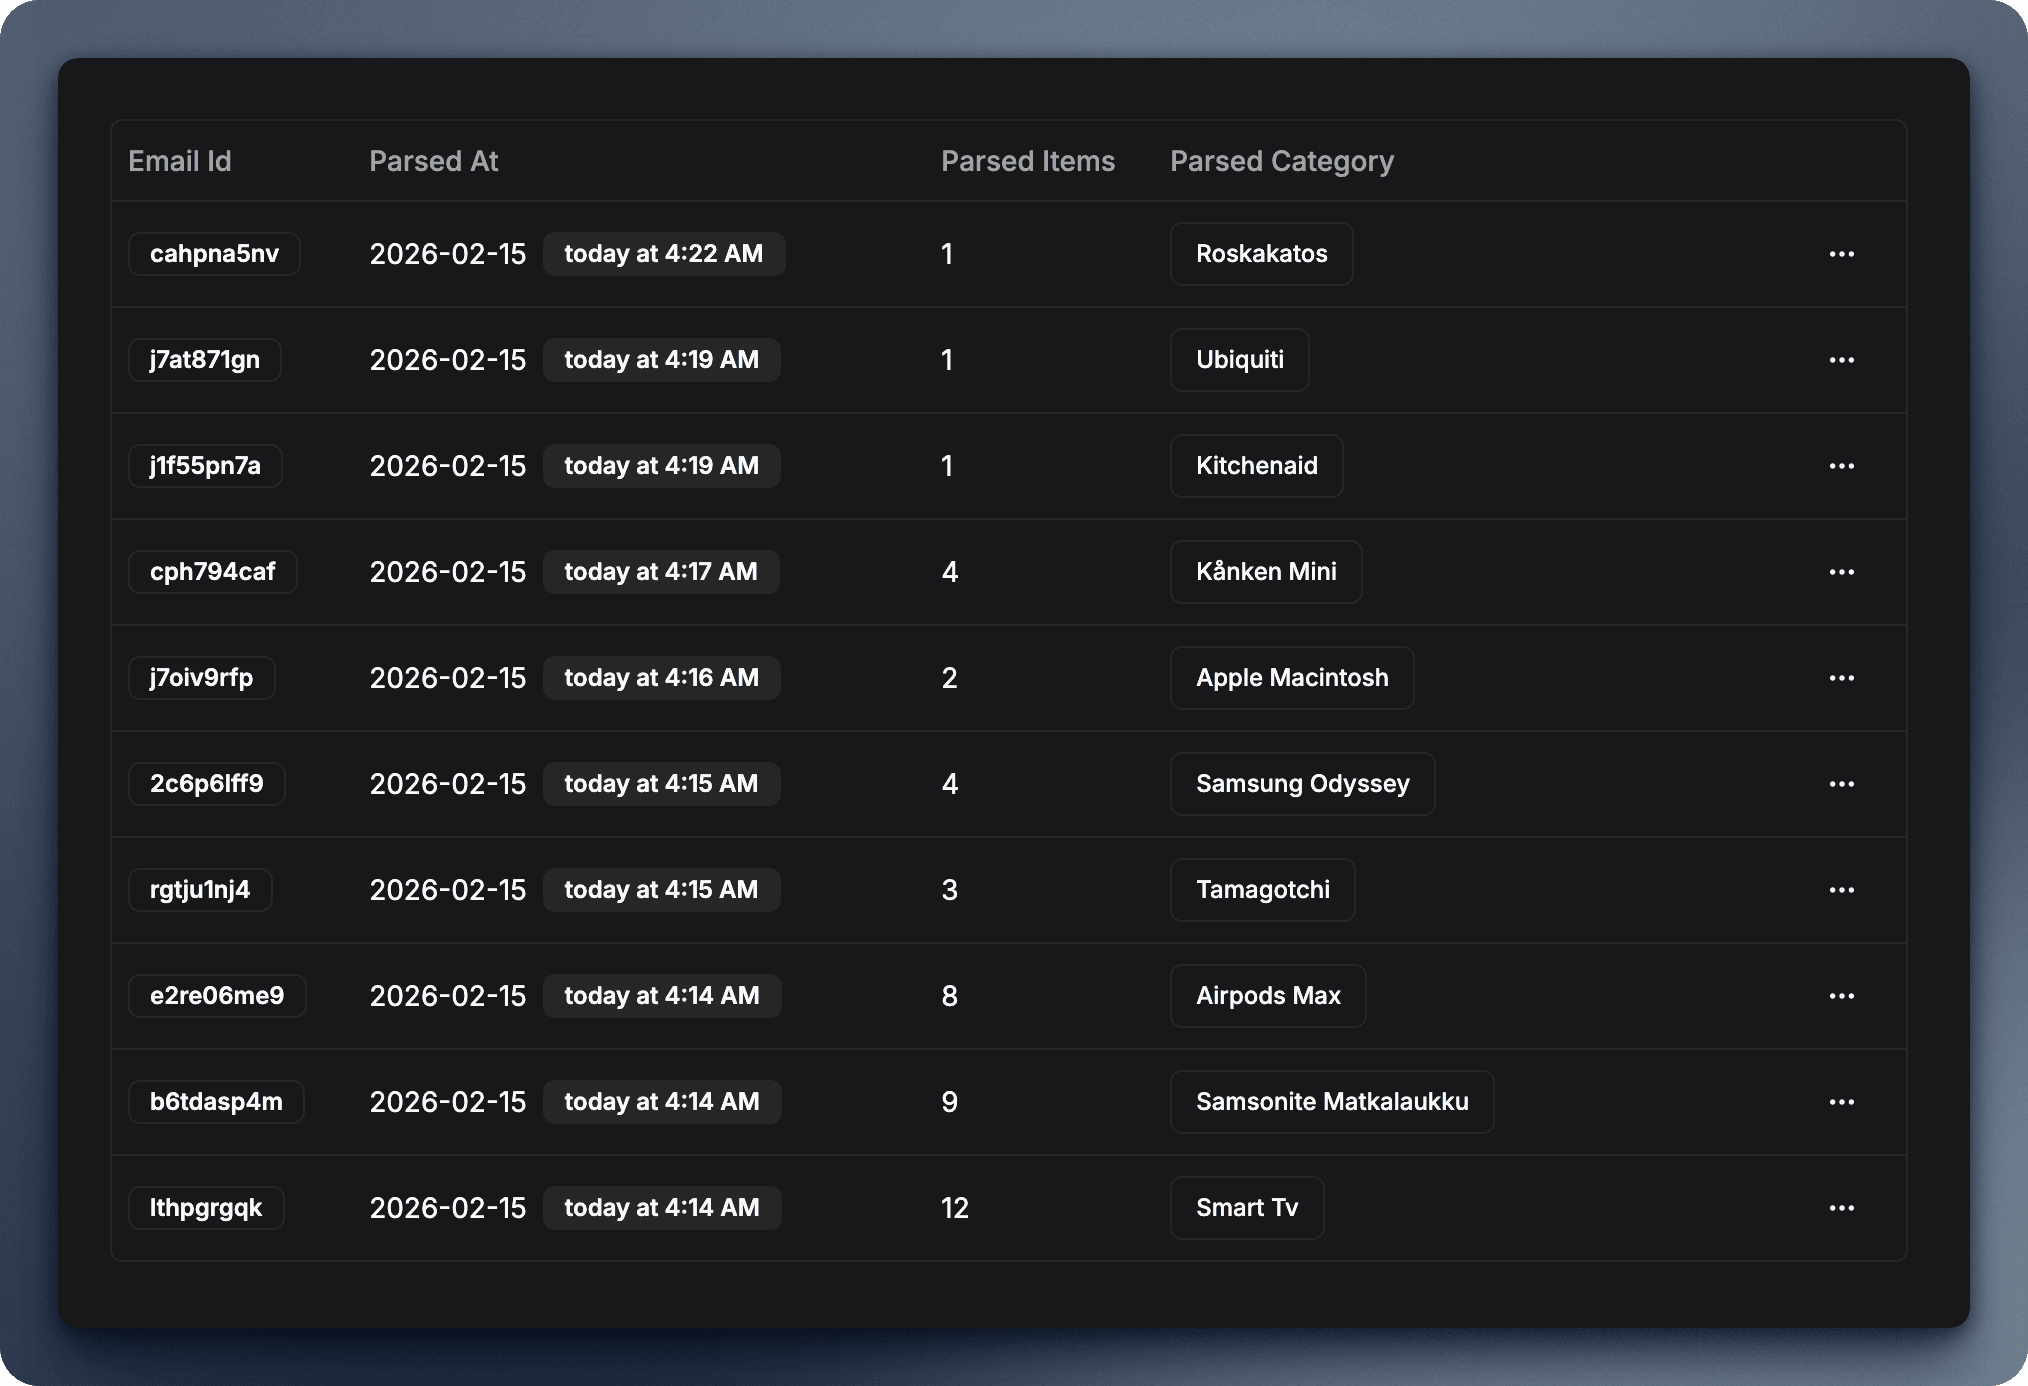
Task: Open actions menu for Samsung Odyssey row
Action: point(1841,784)
